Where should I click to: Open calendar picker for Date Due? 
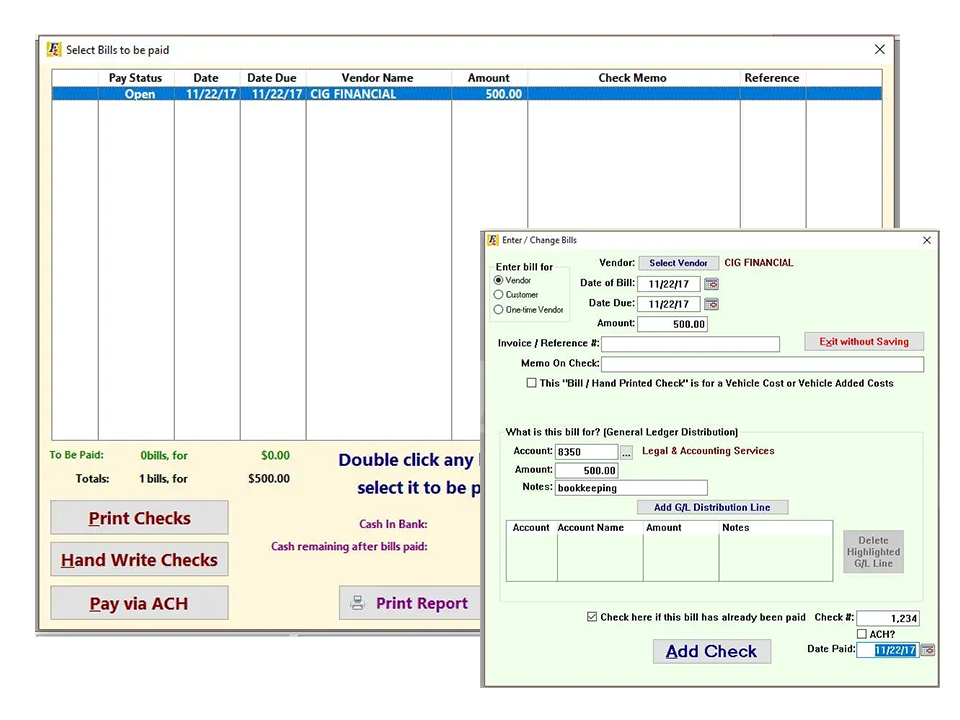click(711, 304)
